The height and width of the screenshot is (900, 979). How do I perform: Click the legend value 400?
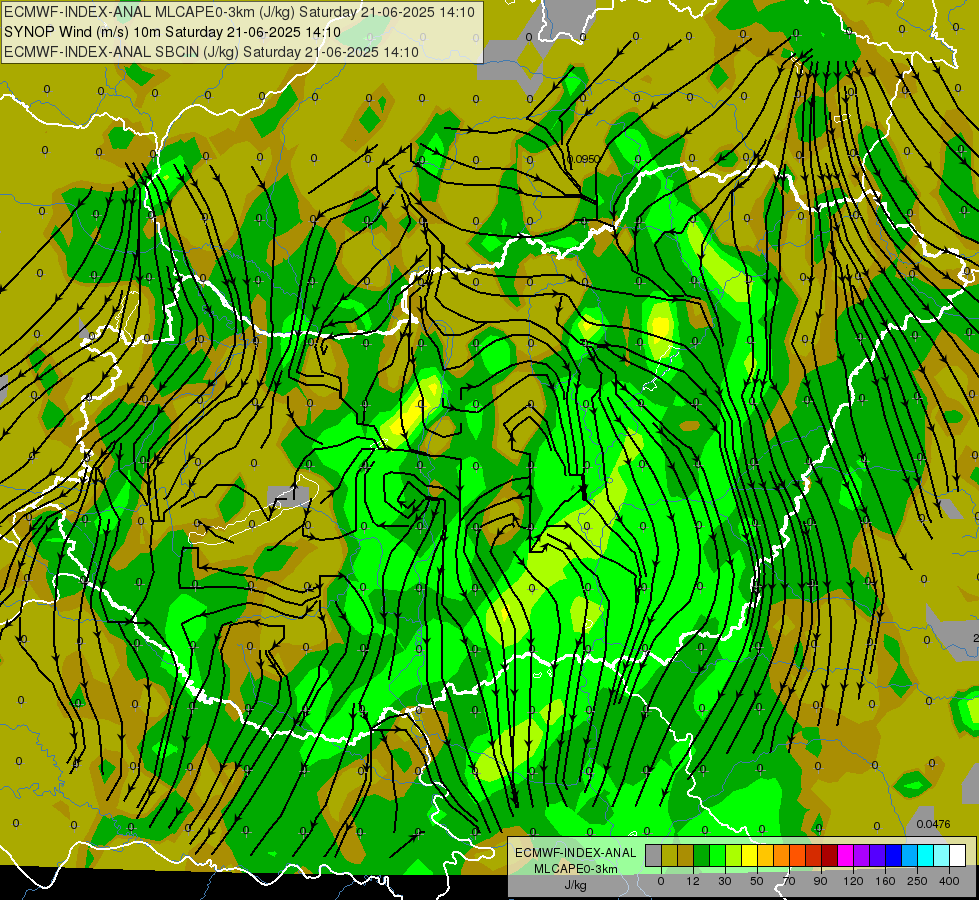coord(949,881)
